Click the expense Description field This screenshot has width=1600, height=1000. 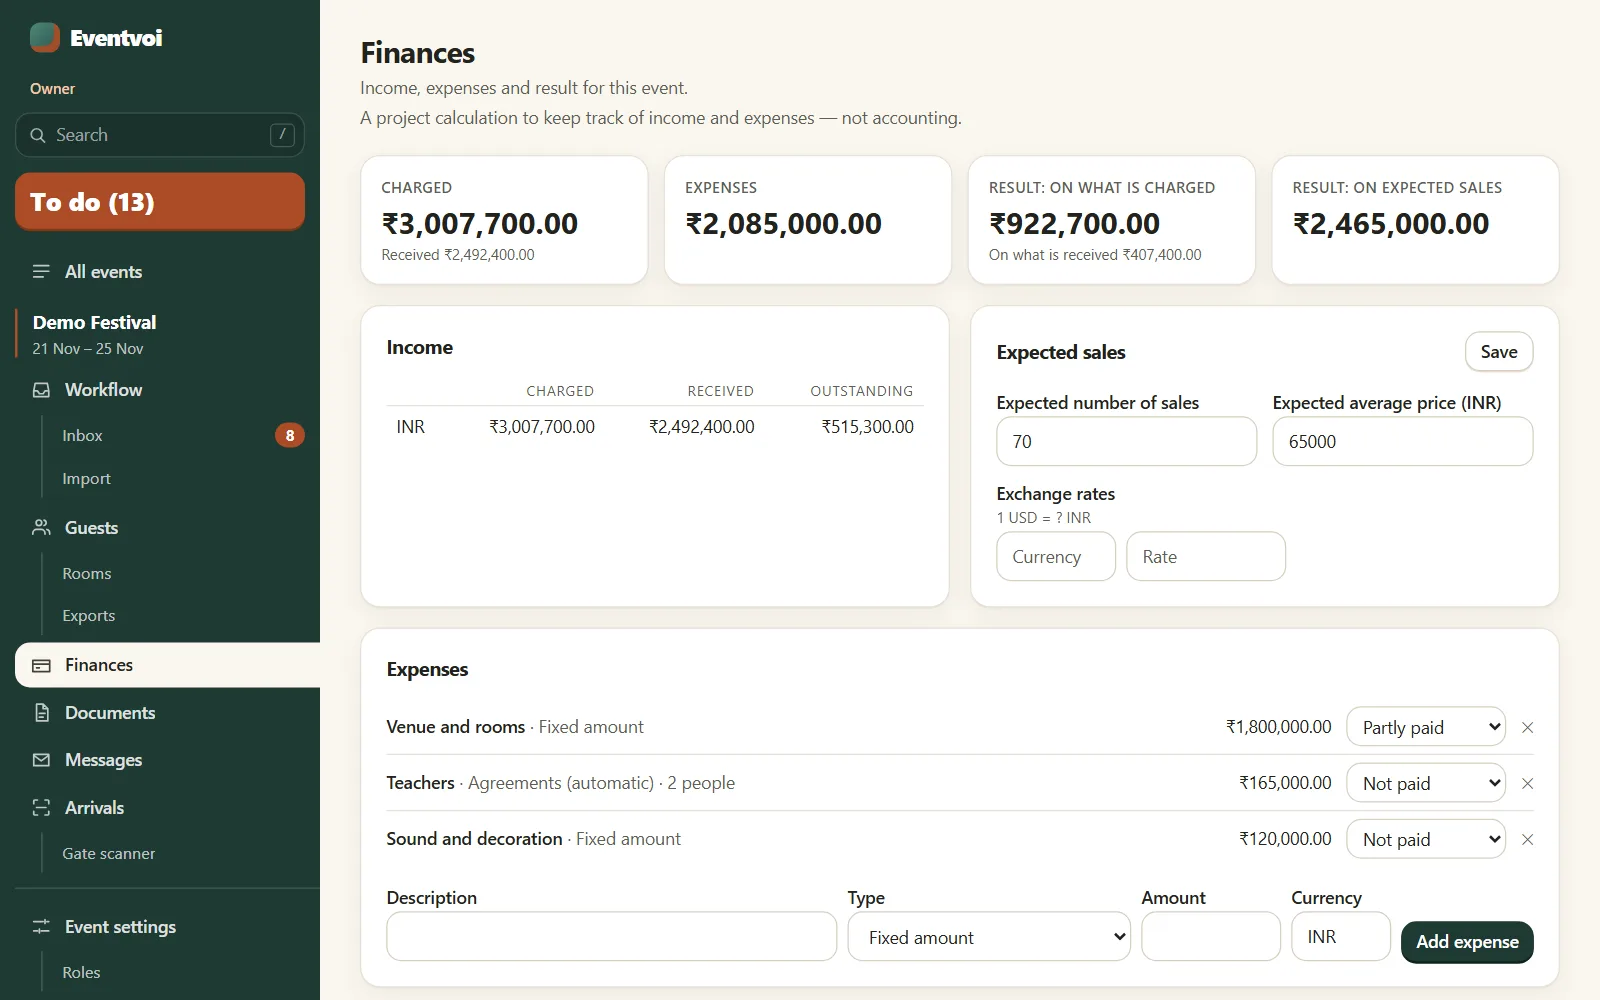pyautogui.click(x=612, y=937)
